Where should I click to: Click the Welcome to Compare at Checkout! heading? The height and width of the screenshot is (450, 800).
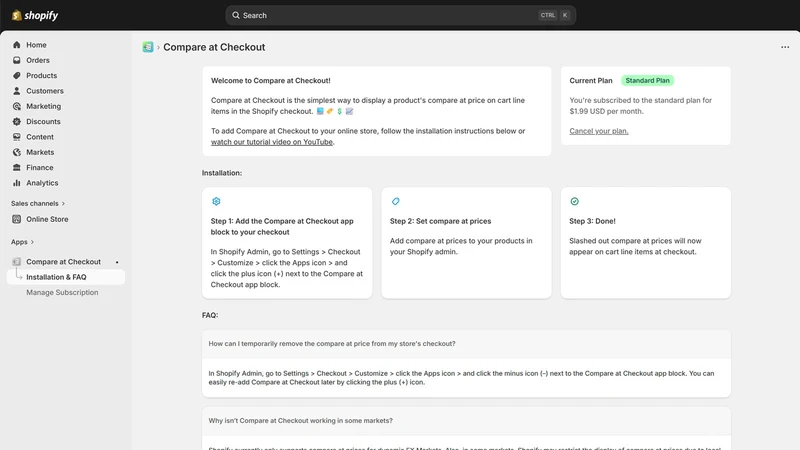click(x=270, y=81)
